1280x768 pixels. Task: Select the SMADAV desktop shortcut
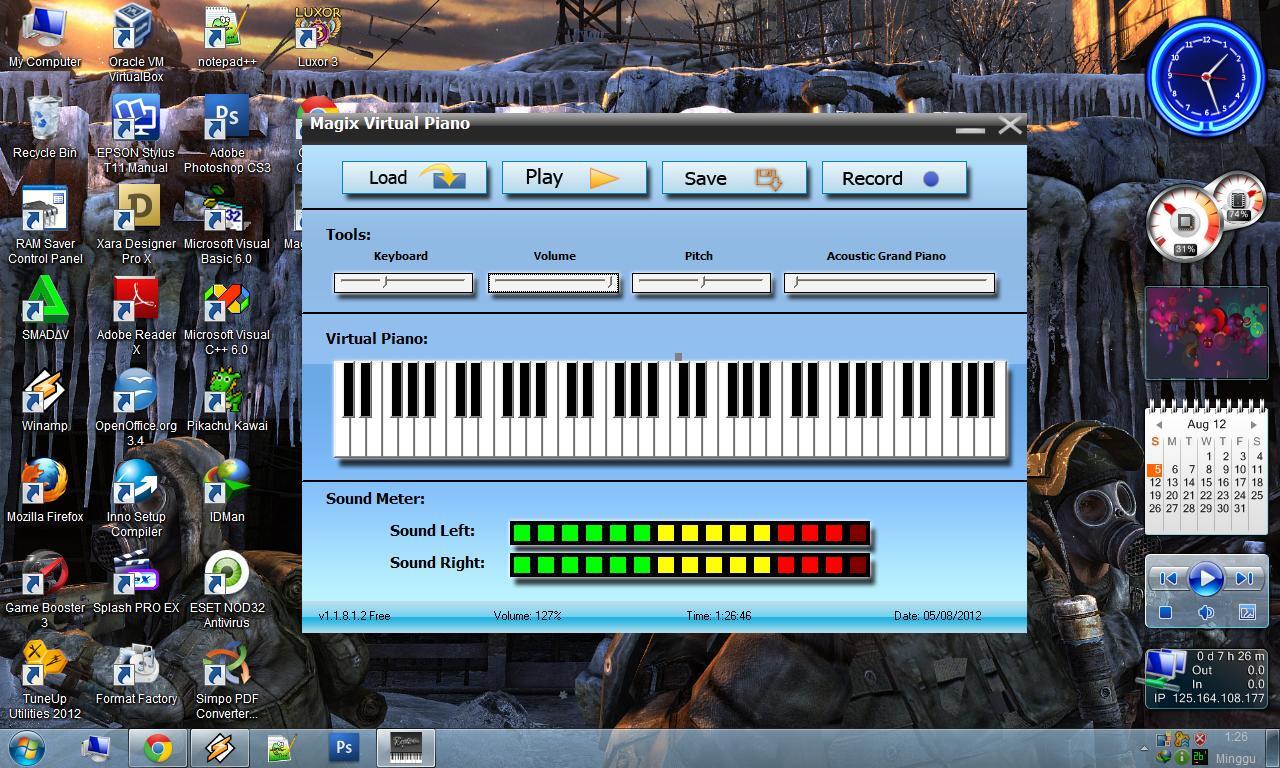(44, 309)
